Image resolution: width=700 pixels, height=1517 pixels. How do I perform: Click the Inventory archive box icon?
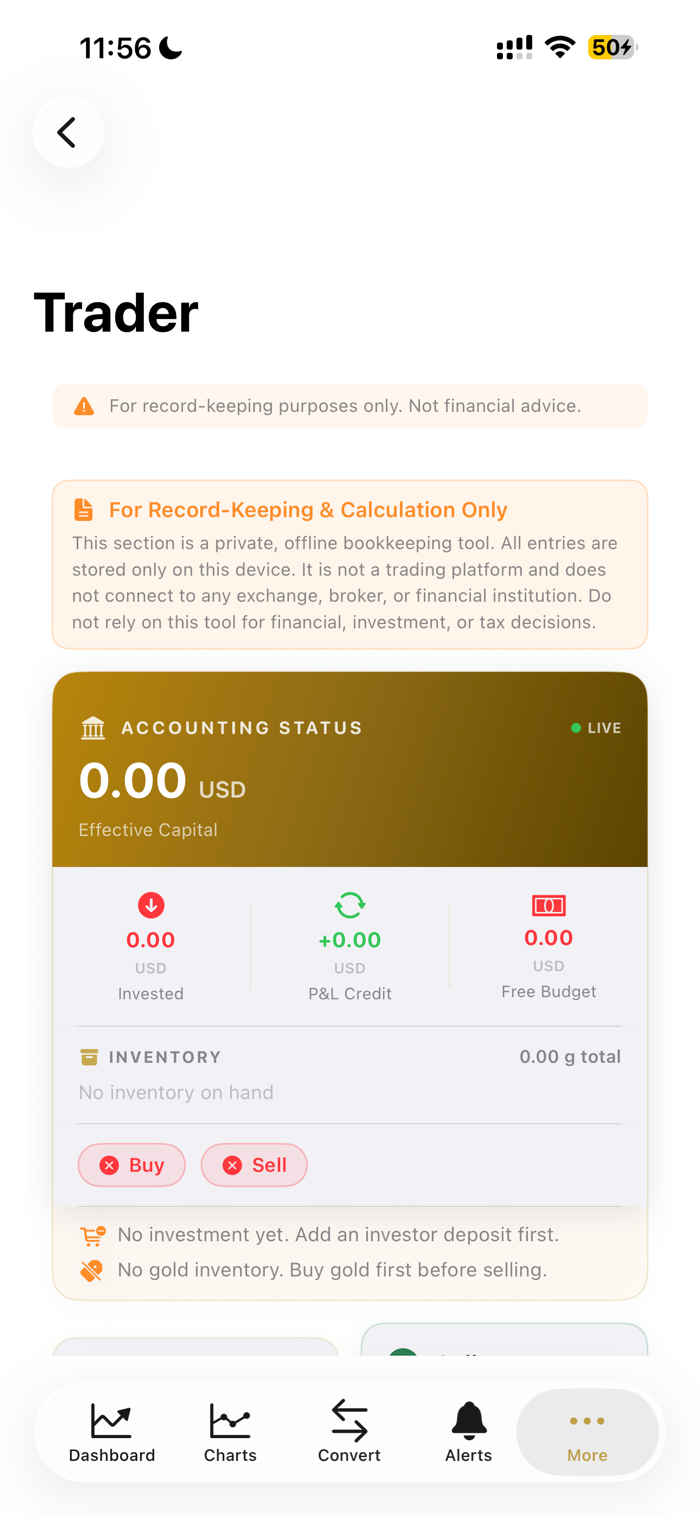(89, 1057)
